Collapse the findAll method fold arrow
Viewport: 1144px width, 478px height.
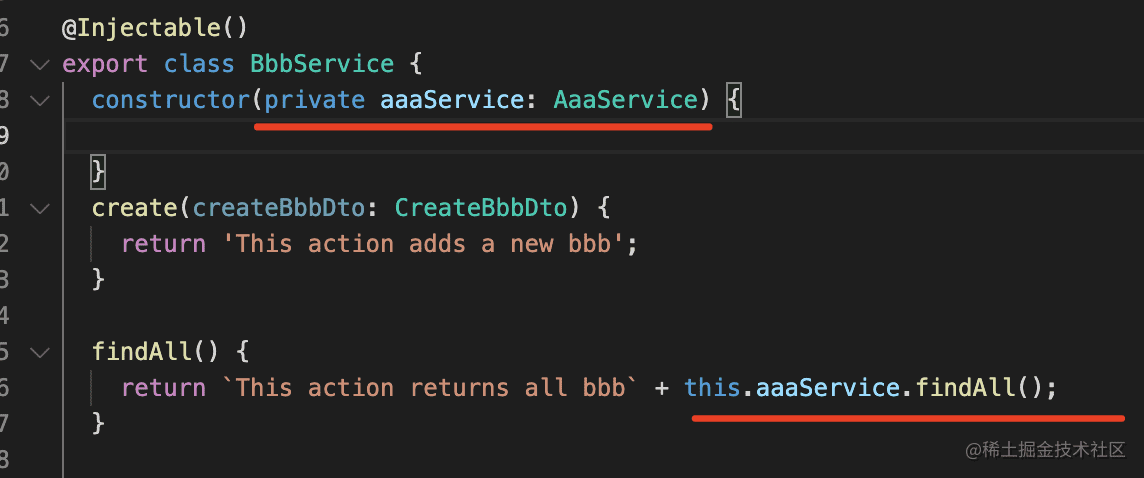[x=39, y=352]
